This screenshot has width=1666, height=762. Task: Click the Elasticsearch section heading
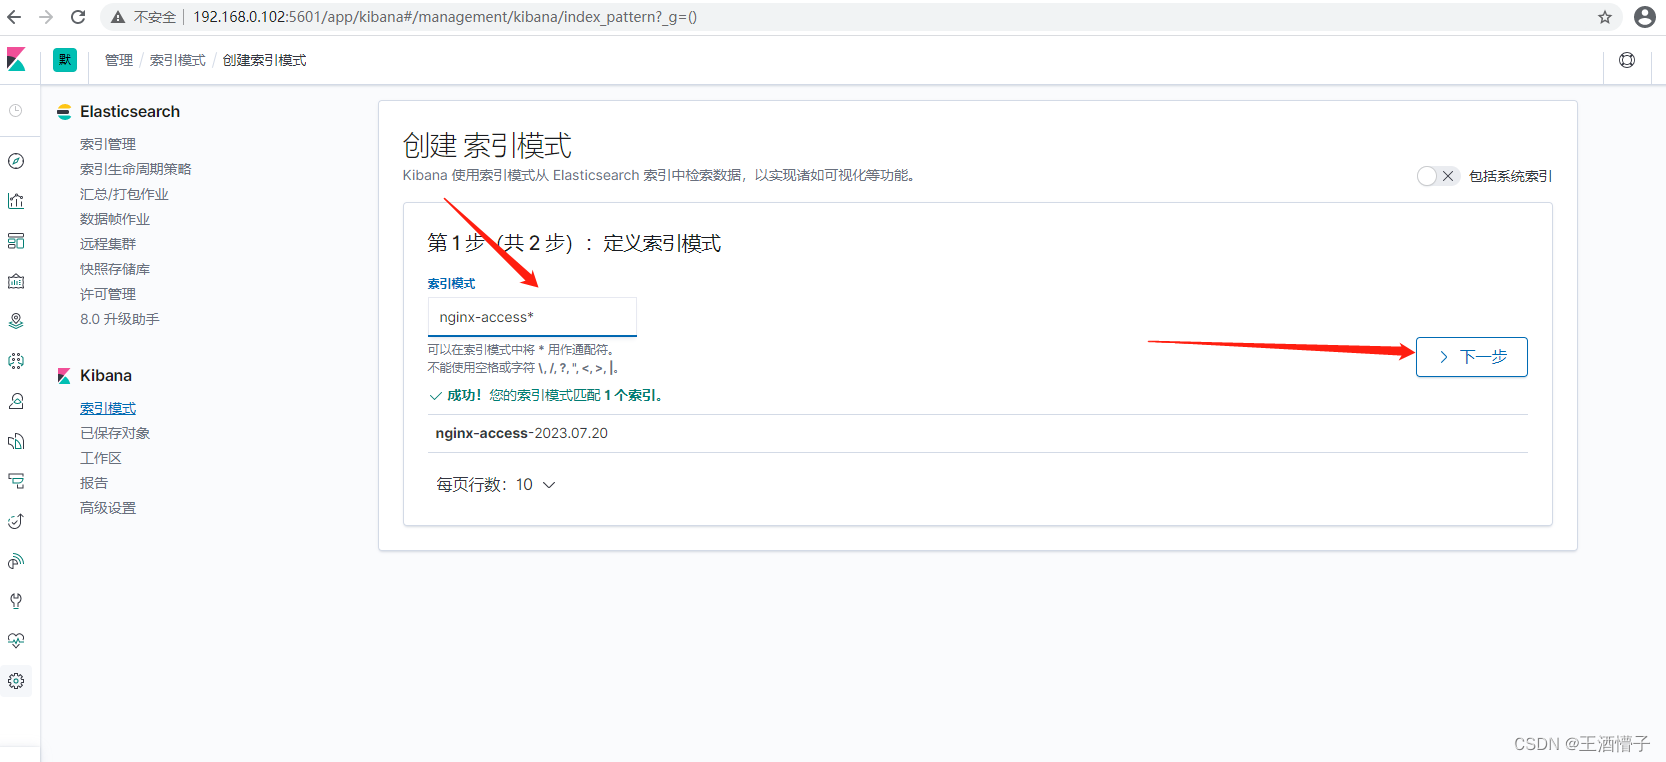point(130,112)
